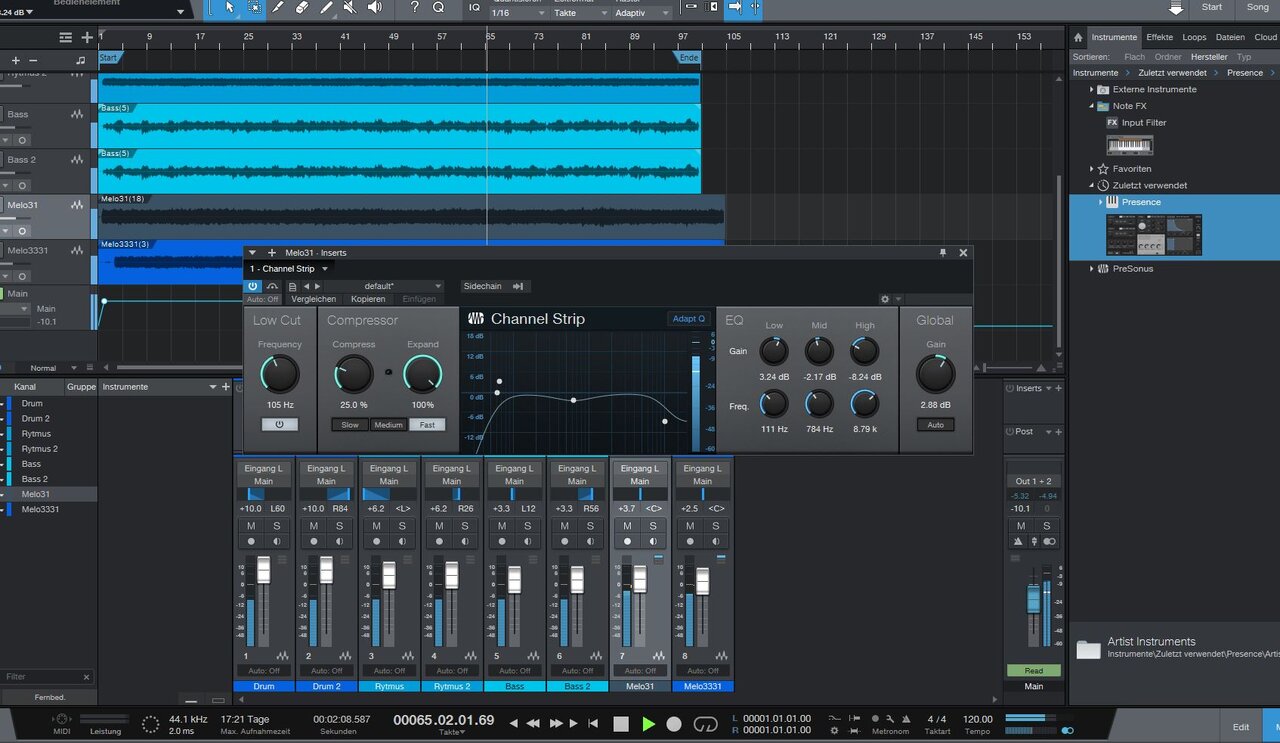Mute the Drum mixer channel

251,526
